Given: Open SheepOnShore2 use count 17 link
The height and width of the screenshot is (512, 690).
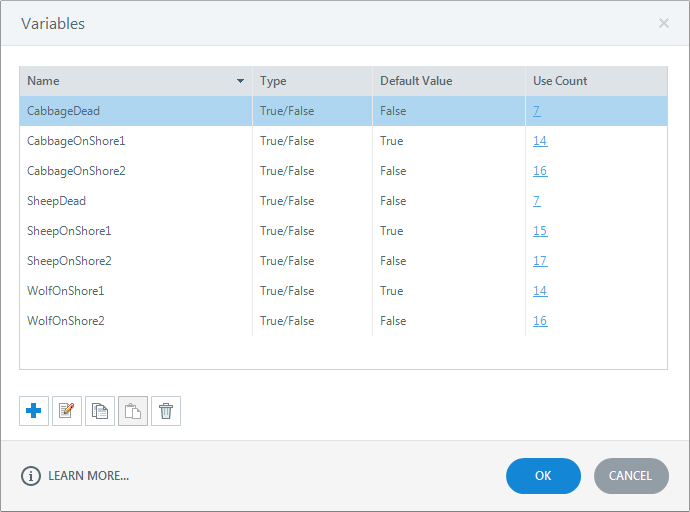Looking at the screenshot, I should (x=540, y=261).
